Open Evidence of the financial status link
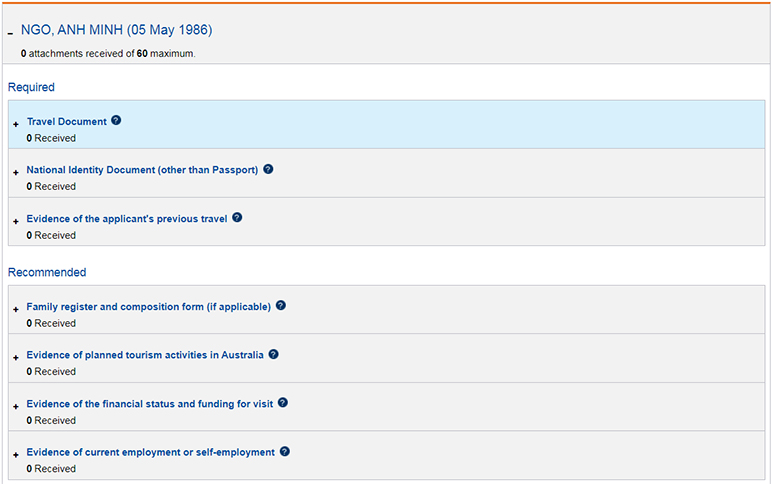This screenshot has height=484, width=772. point(150,404)
